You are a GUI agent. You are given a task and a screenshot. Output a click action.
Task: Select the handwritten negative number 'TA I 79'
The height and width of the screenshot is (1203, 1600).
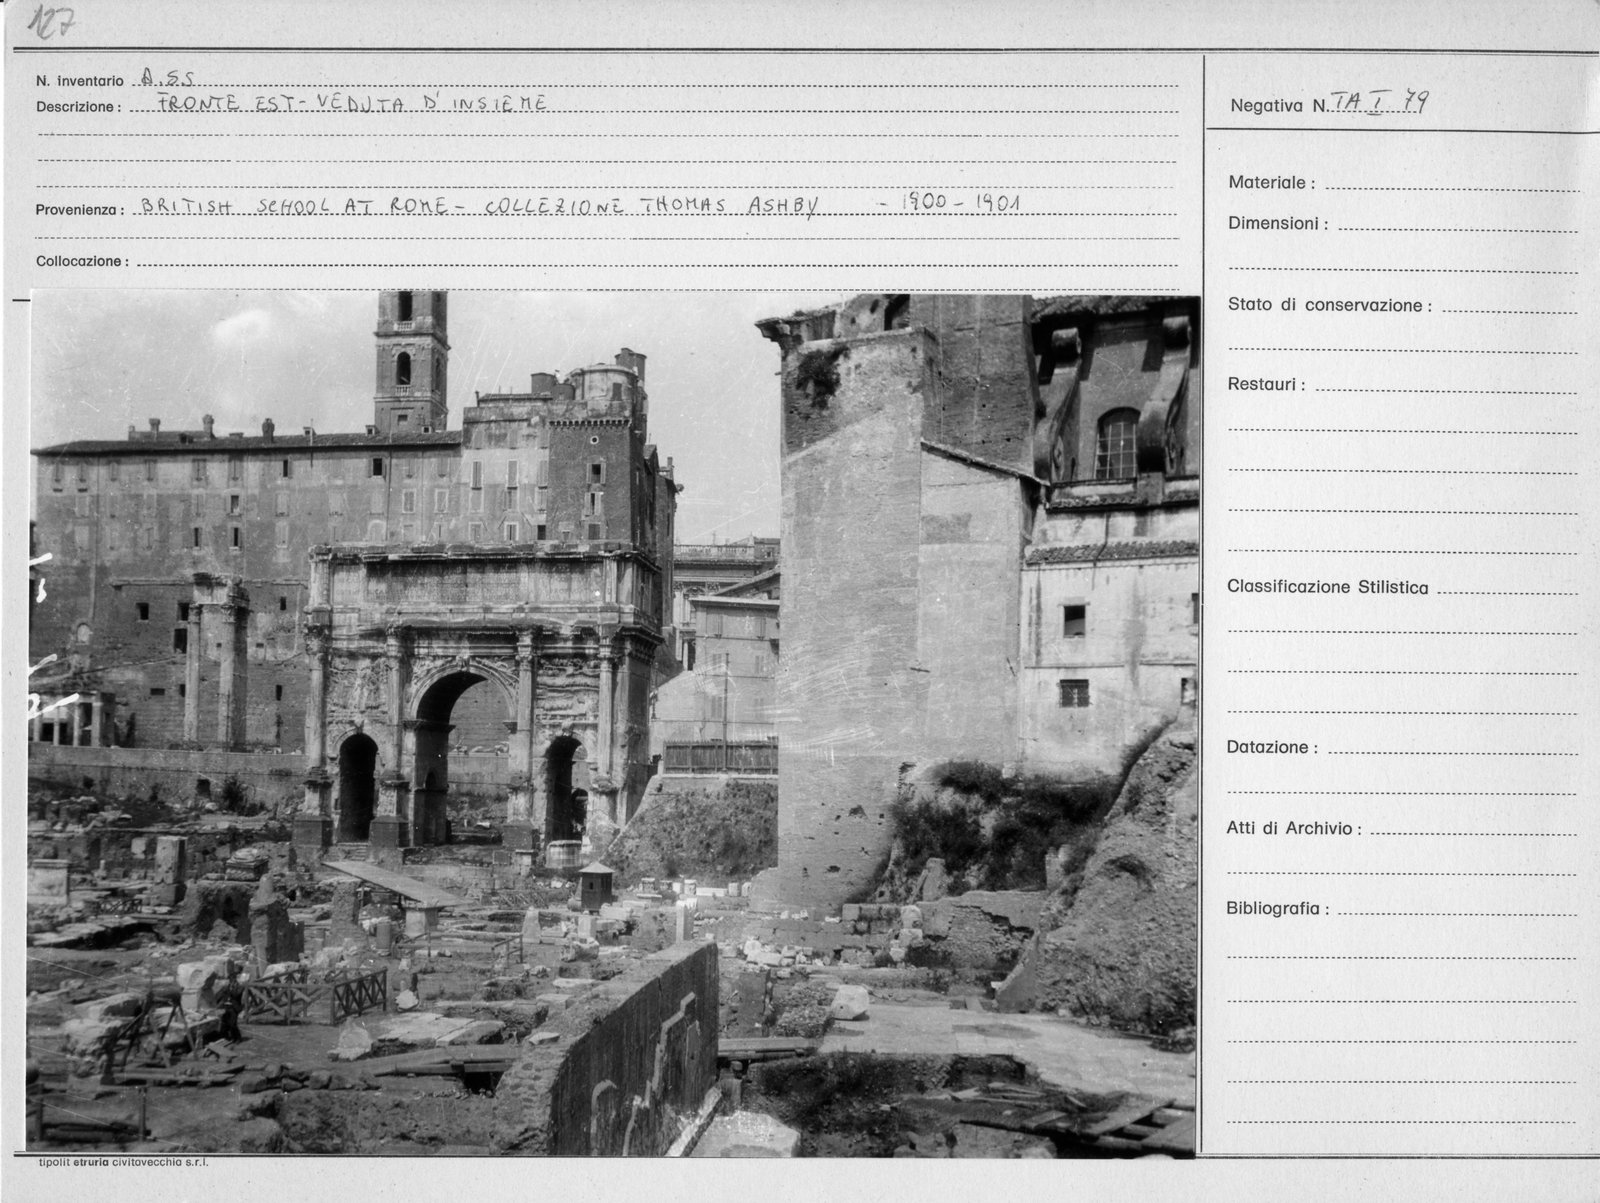coord(1381,101)
